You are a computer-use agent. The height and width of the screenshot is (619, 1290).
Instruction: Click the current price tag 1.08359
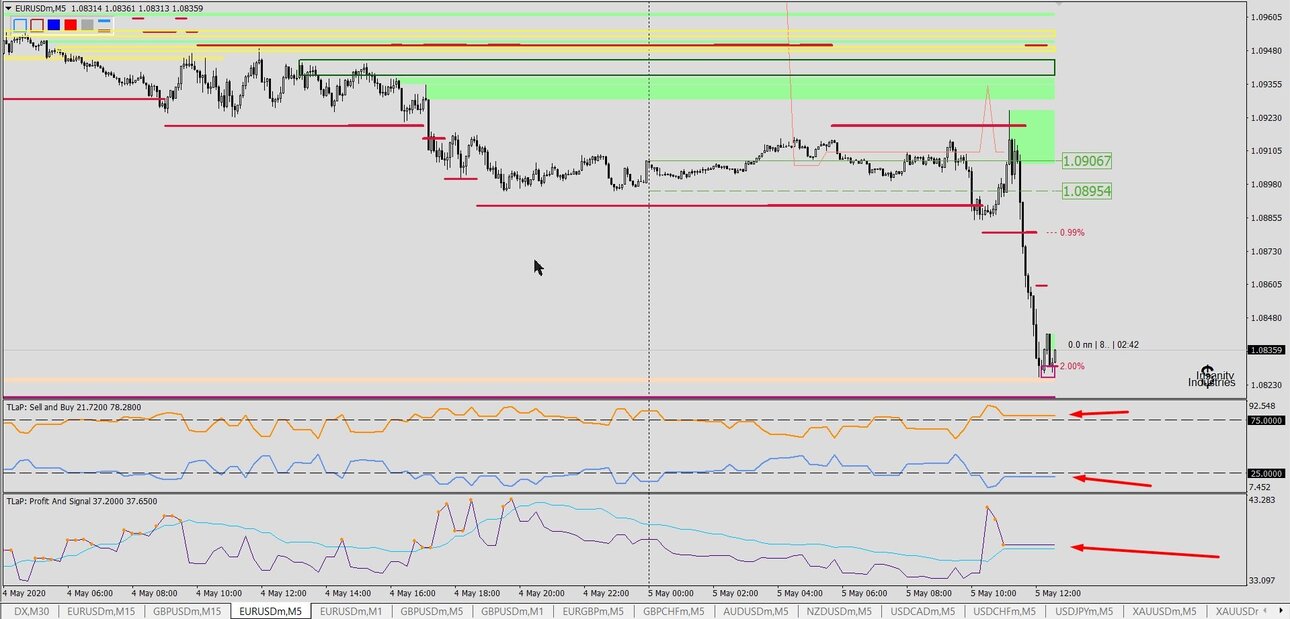tap(1265, 350)
